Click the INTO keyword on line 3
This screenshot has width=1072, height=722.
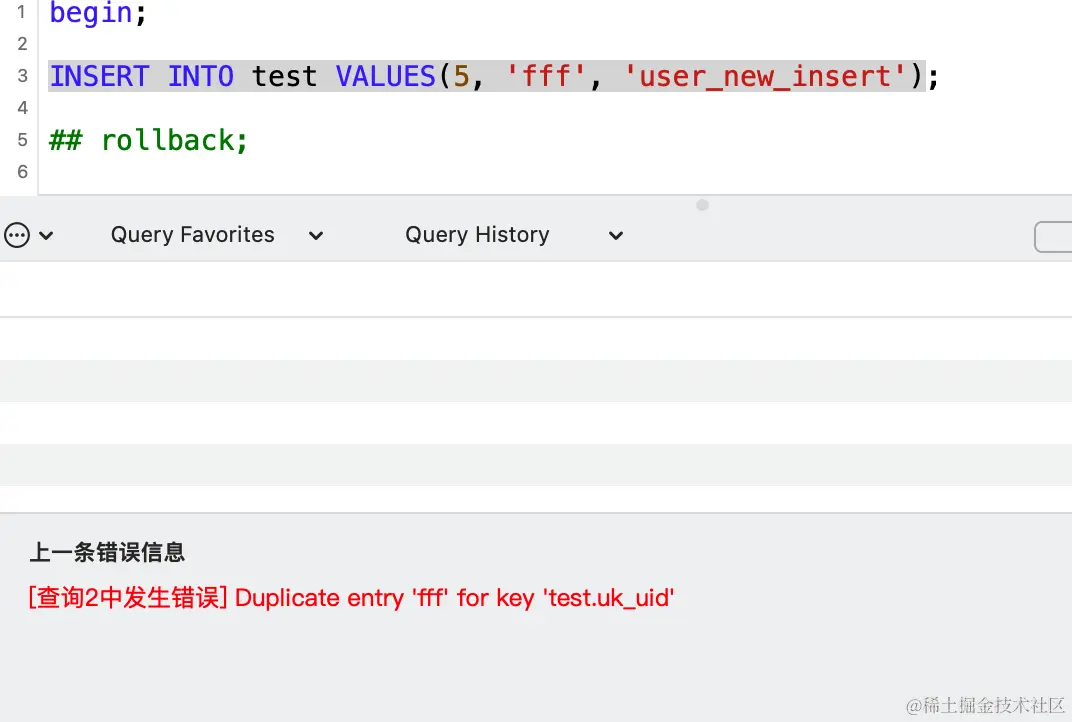pos(201,76)
